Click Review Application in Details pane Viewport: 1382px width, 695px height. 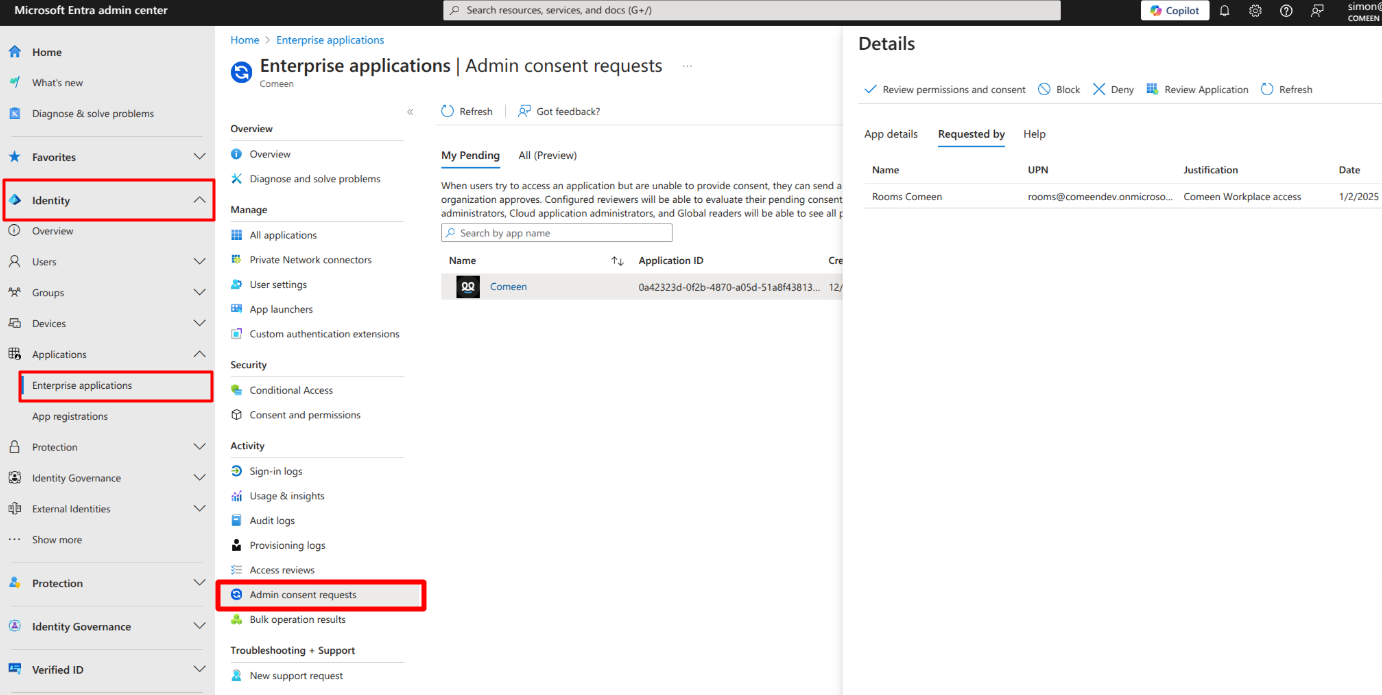[x=1197, y=90]
